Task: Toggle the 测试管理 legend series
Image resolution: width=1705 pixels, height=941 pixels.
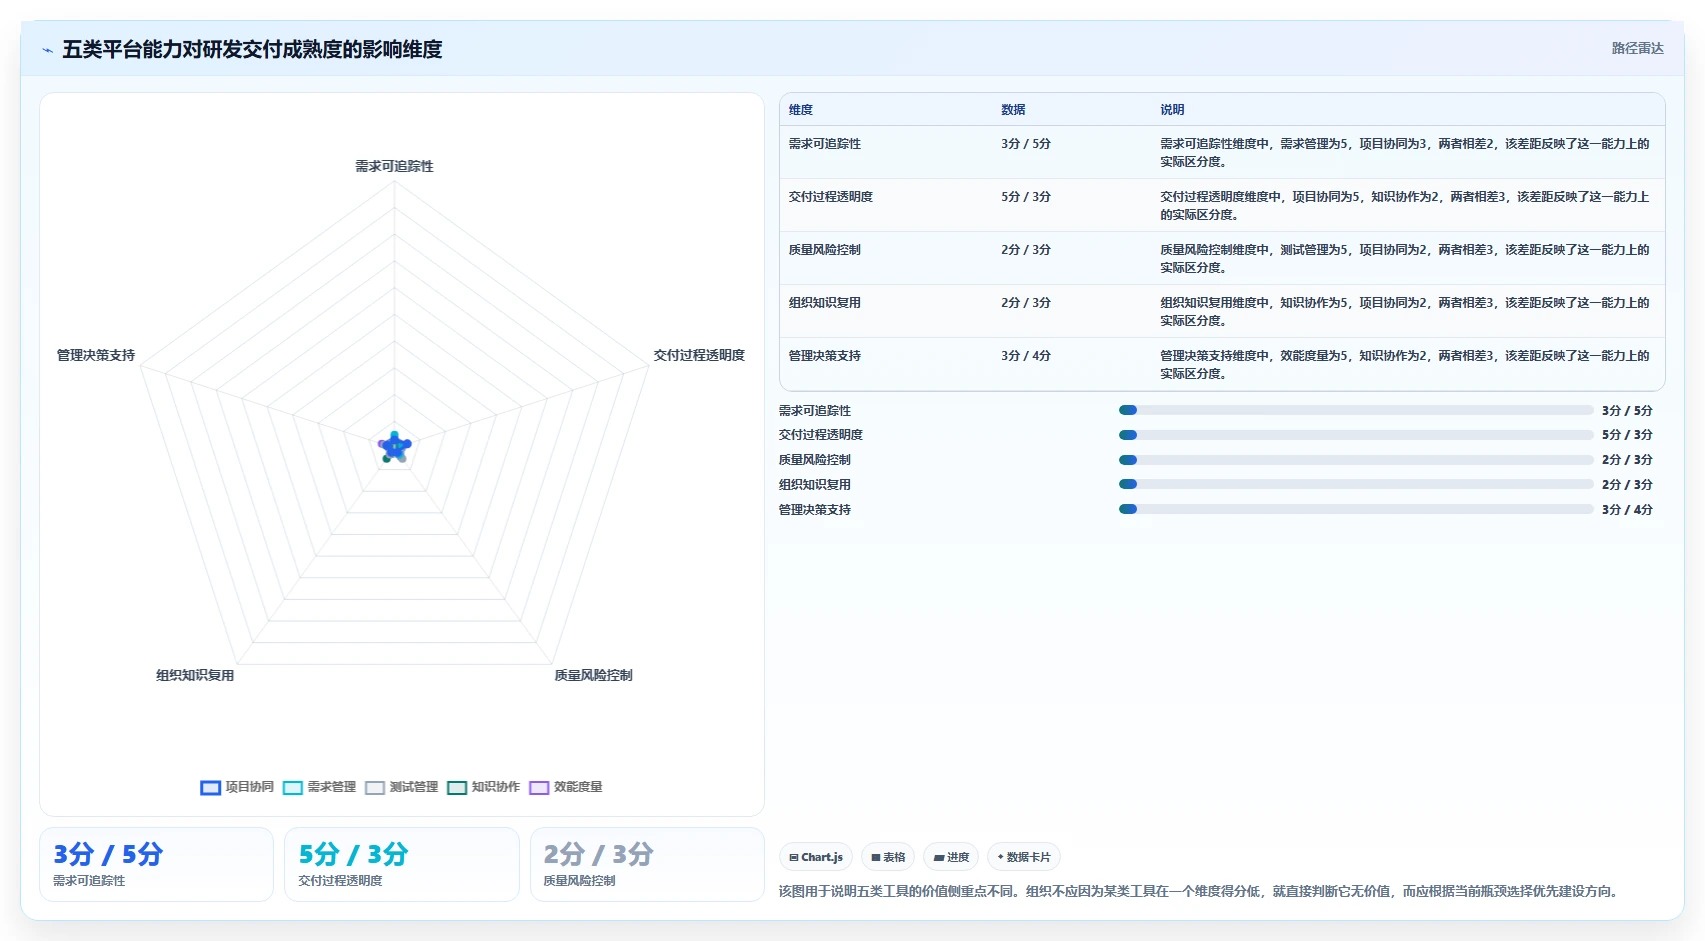Action: (x=401, y=787)
